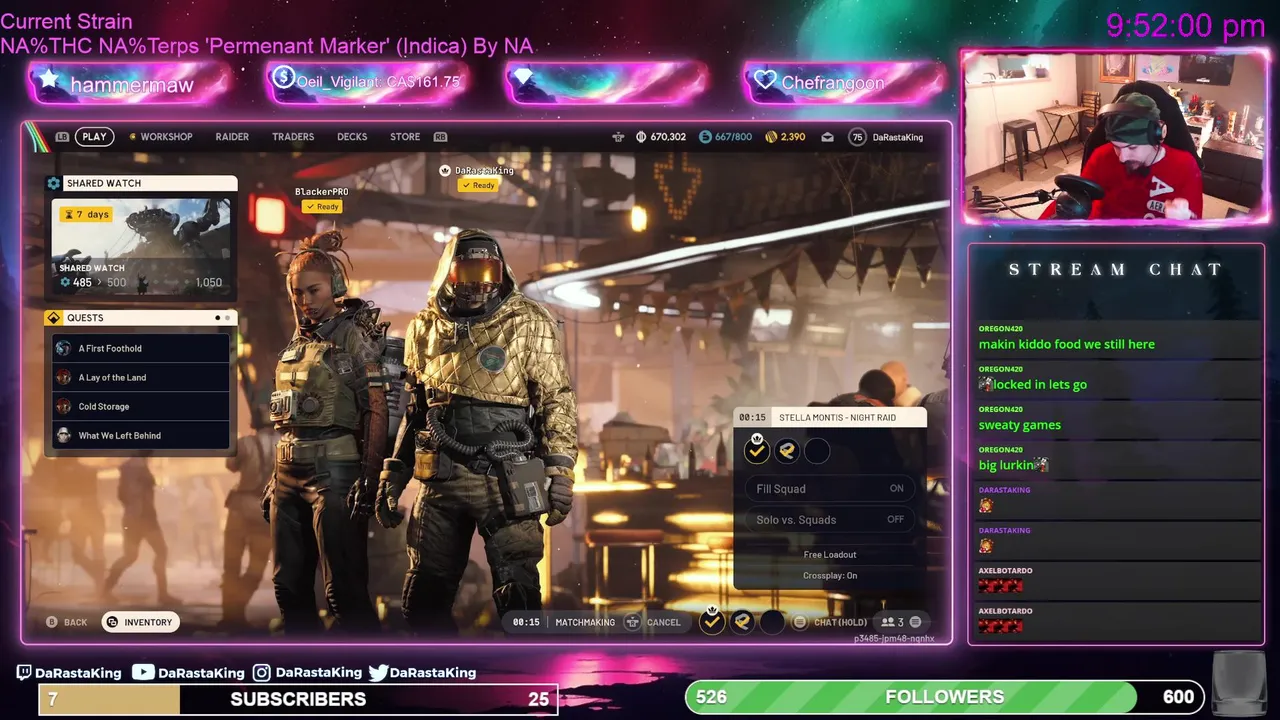Switch to the WORKSHOP tab
This screenshot has height=720, width=1280.
166,137
